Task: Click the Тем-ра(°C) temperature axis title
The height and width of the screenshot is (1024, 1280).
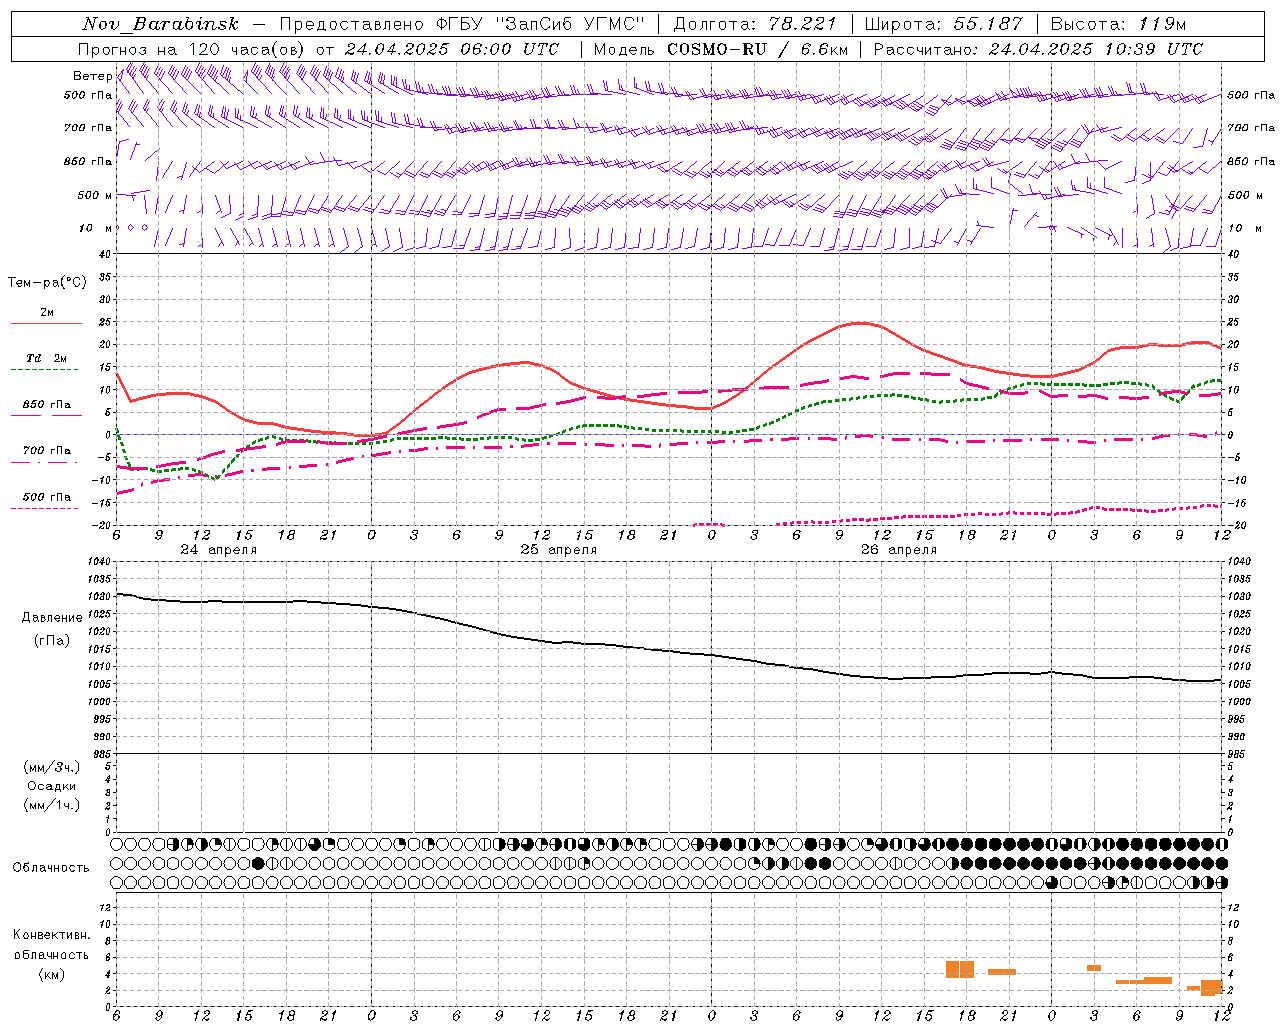Action: (47, 283)
